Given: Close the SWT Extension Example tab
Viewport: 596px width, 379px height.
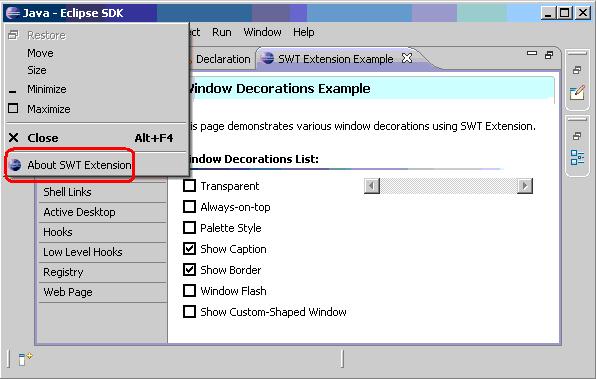Looking at the screenshot, I should 407,58.
